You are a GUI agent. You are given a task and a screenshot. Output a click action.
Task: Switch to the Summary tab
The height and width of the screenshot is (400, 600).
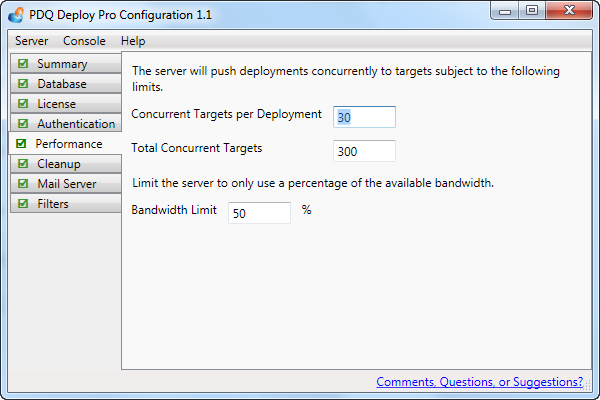66,64
